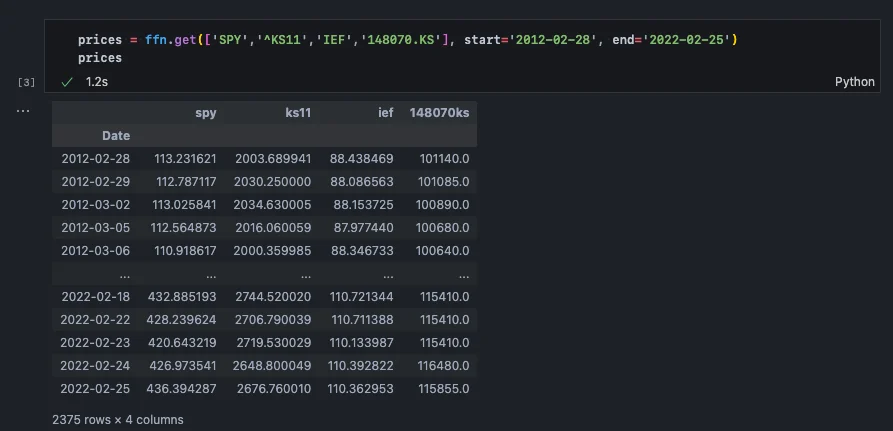893x431 pixels.
Task: Open the cell output more actions ellipsis
Action: [x=23, y=110]
